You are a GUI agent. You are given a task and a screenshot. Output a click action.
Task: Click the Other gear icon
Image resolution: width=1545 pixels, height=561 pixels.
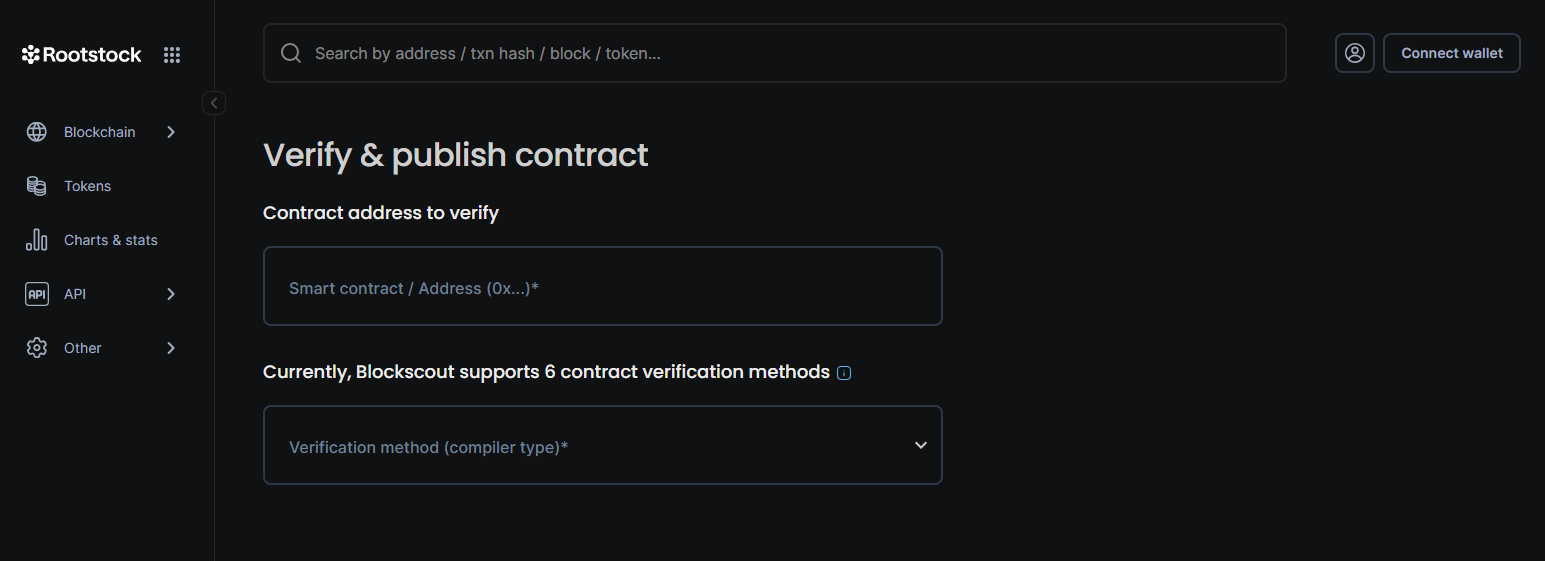(37, 348)
